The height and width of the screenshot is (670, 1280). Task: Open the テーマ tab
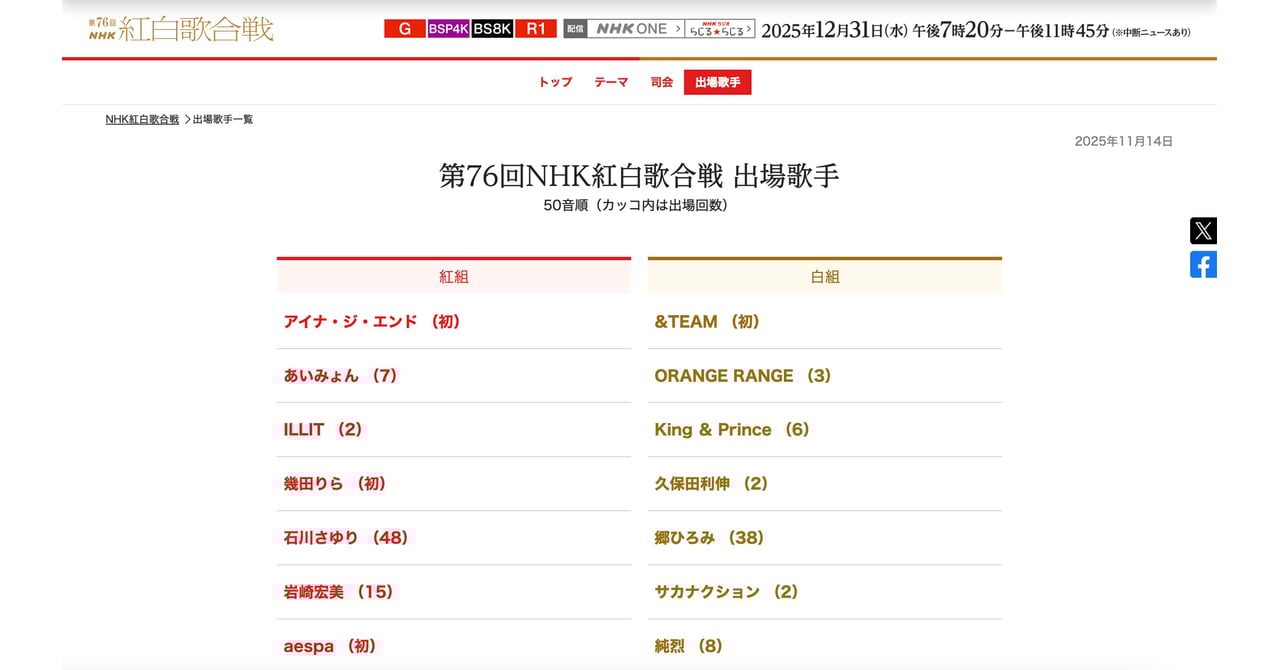[611, 83]
